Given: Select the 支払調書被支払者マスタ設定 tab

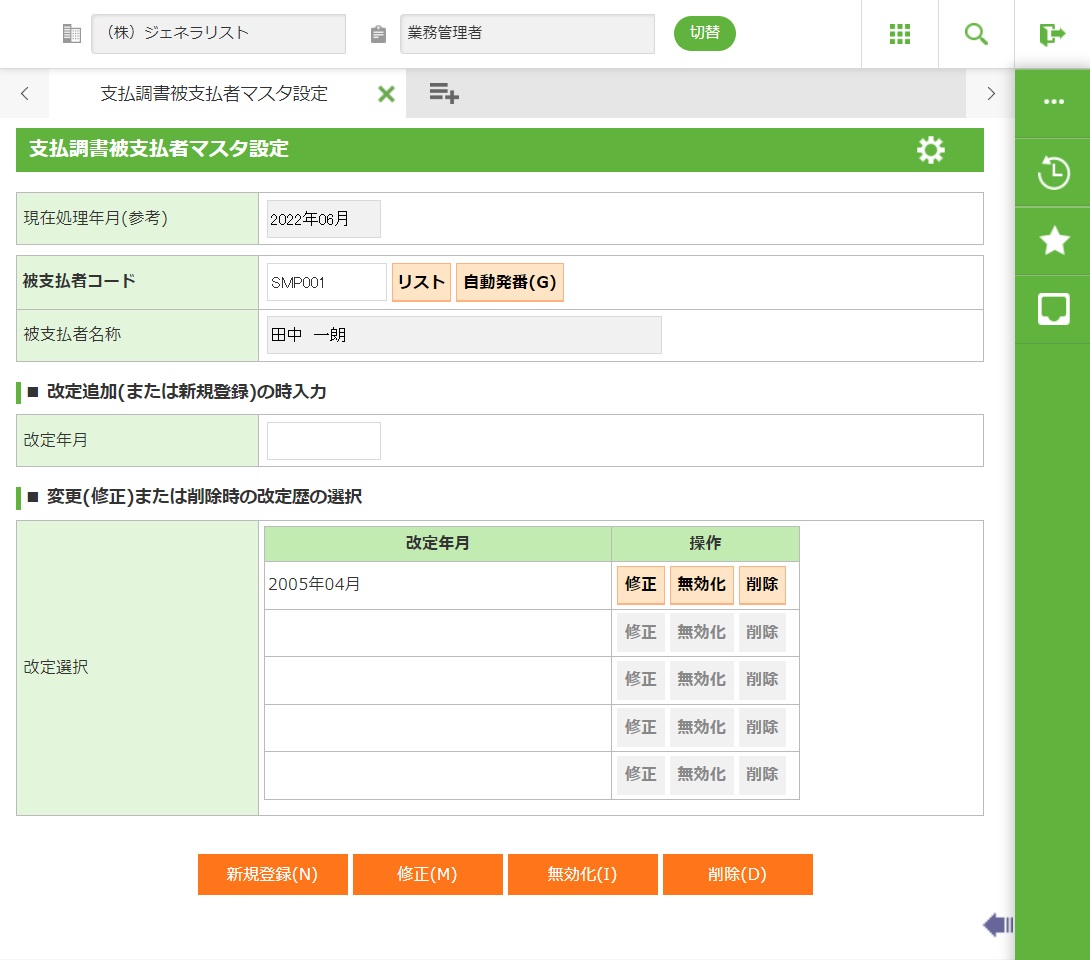Looking at the screenshot, I should tap(214, 94).
